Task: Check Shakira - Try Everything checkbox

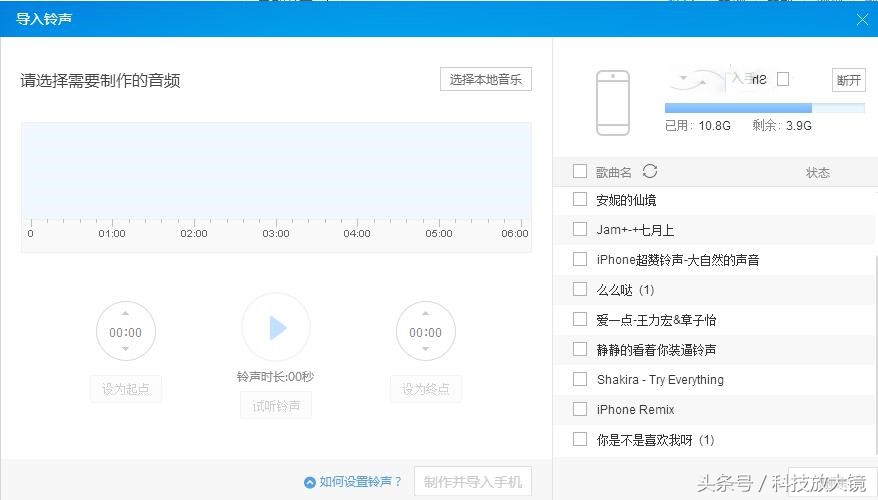Action: [x=580, y=379]
